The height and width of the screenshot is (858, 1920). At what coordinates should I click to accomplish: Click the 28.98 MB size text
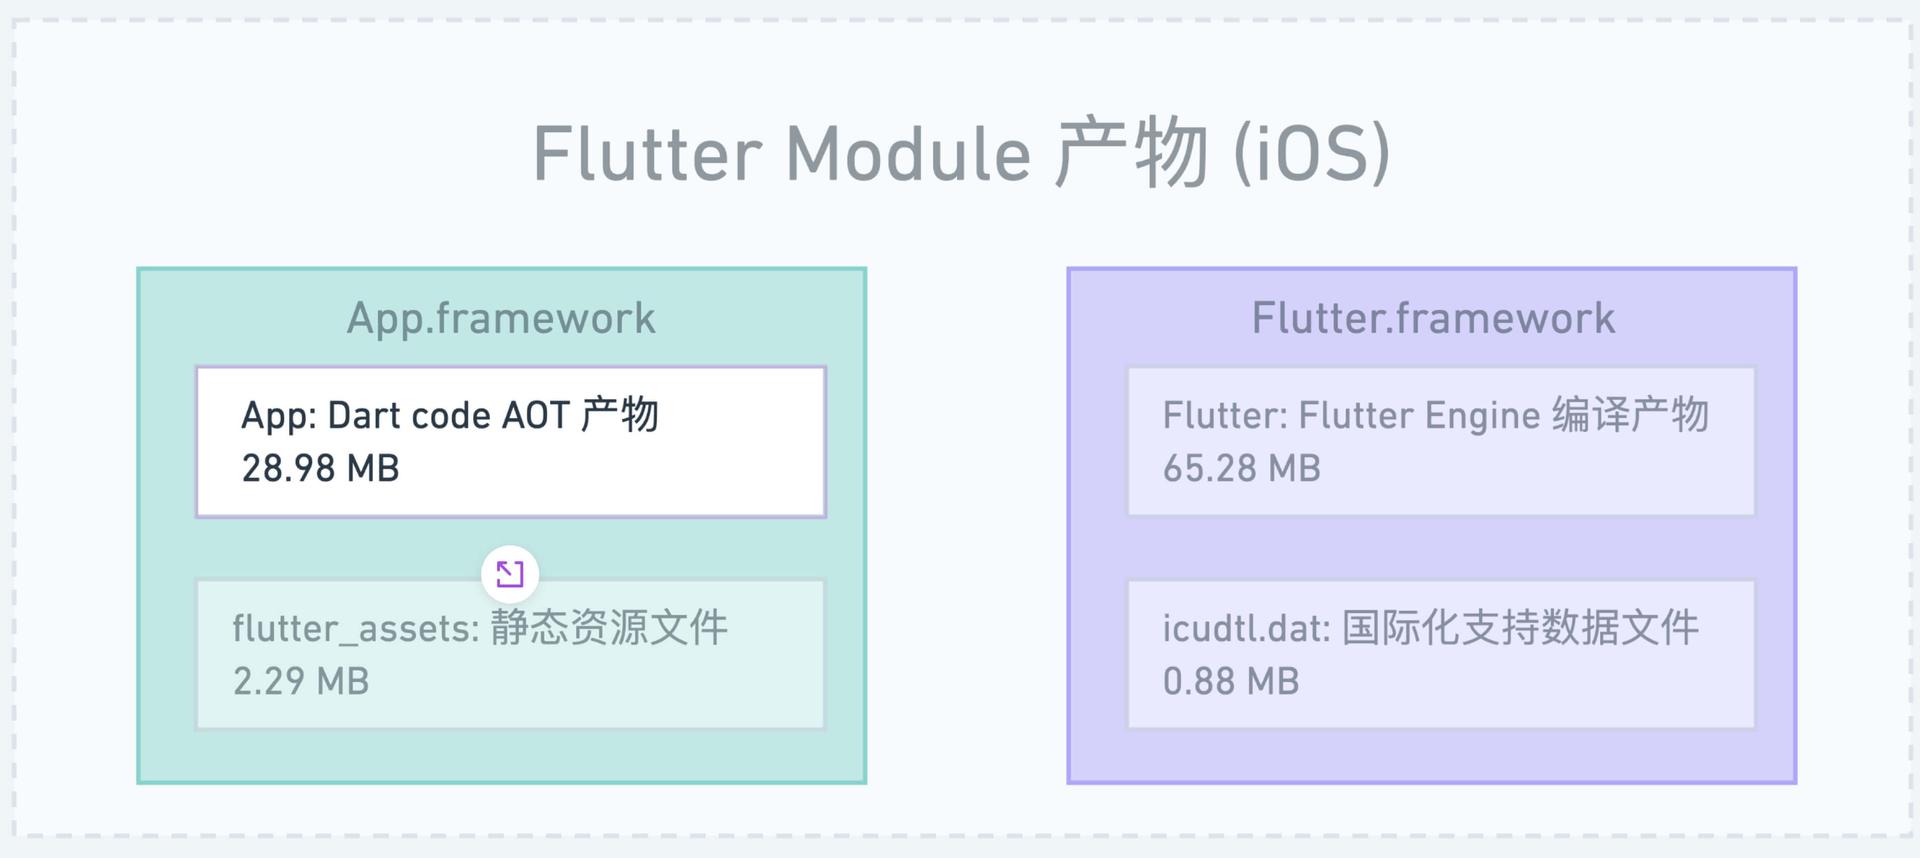320,468
